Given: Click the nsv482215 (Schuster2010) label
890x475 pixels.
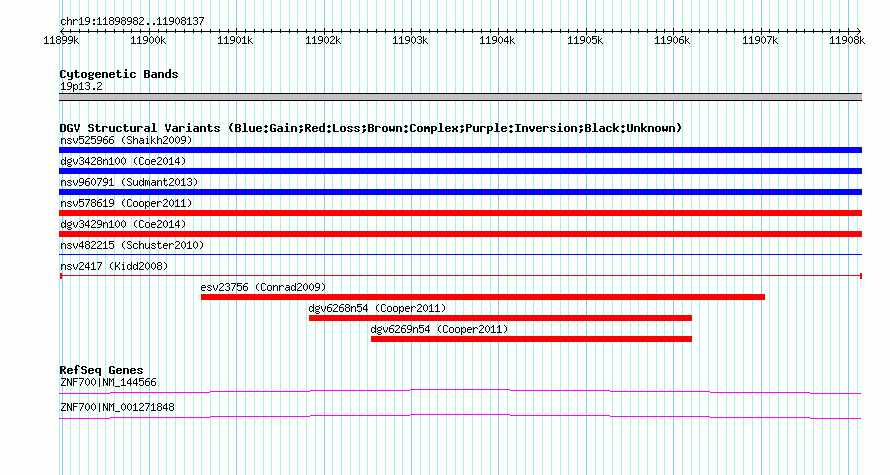Looking at the screenshot, I should coord(132,245).
